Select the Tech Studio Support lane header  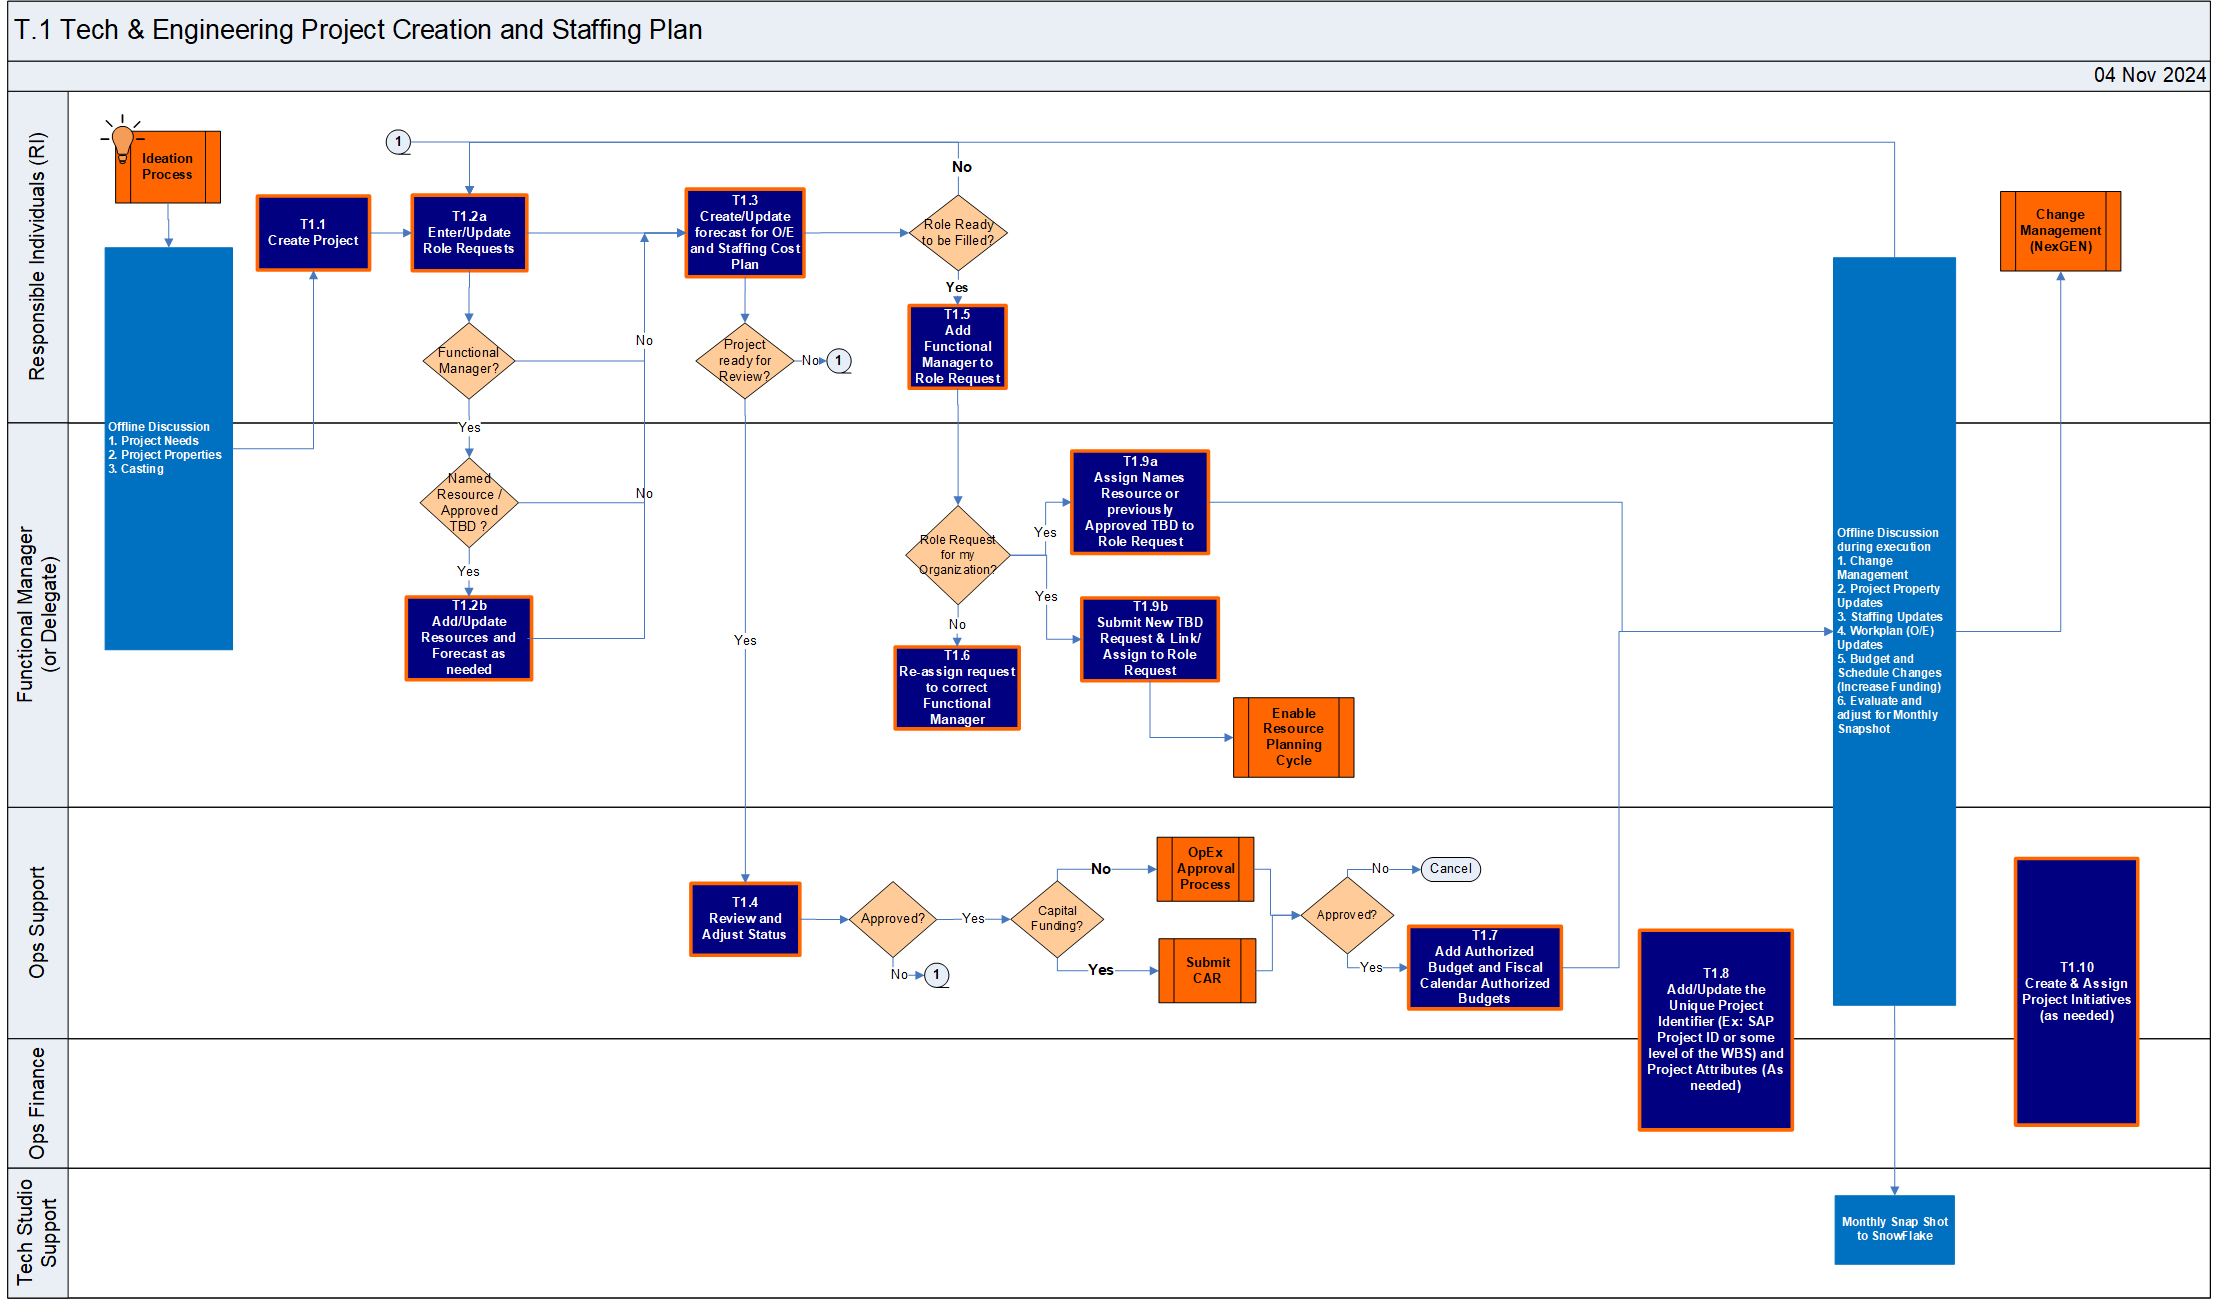38,1232
